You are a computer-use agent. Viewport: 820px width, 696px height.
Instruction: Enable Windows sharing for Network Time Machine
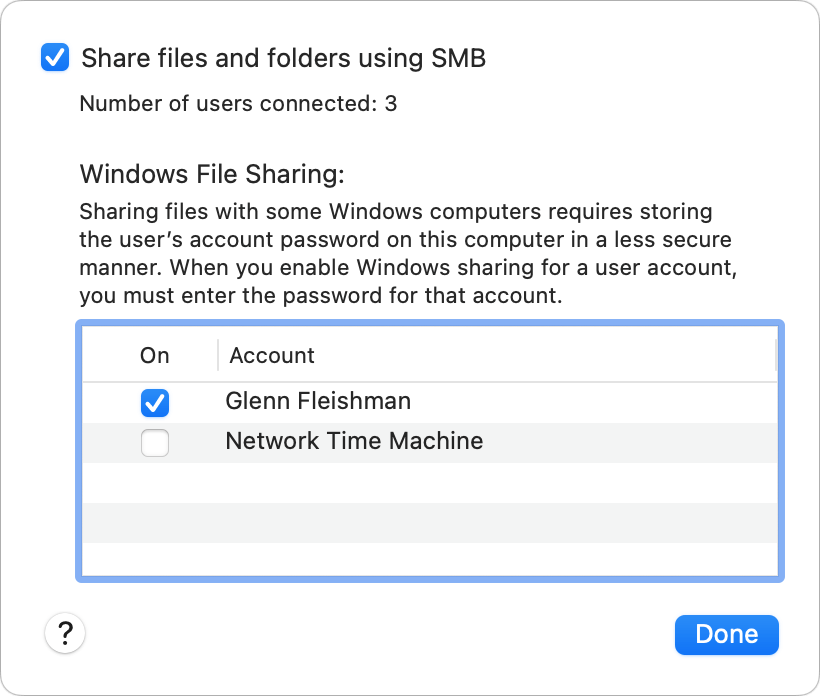pos(155,442)
